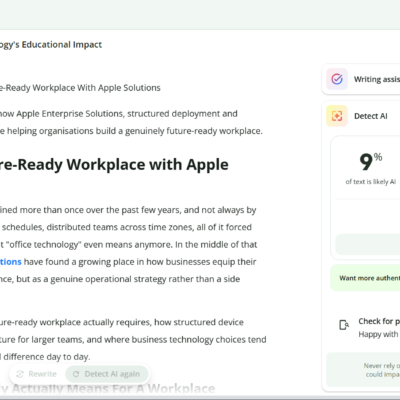Click the '9%' AI score value
400x400 pixels.
(x=371, y=162)
